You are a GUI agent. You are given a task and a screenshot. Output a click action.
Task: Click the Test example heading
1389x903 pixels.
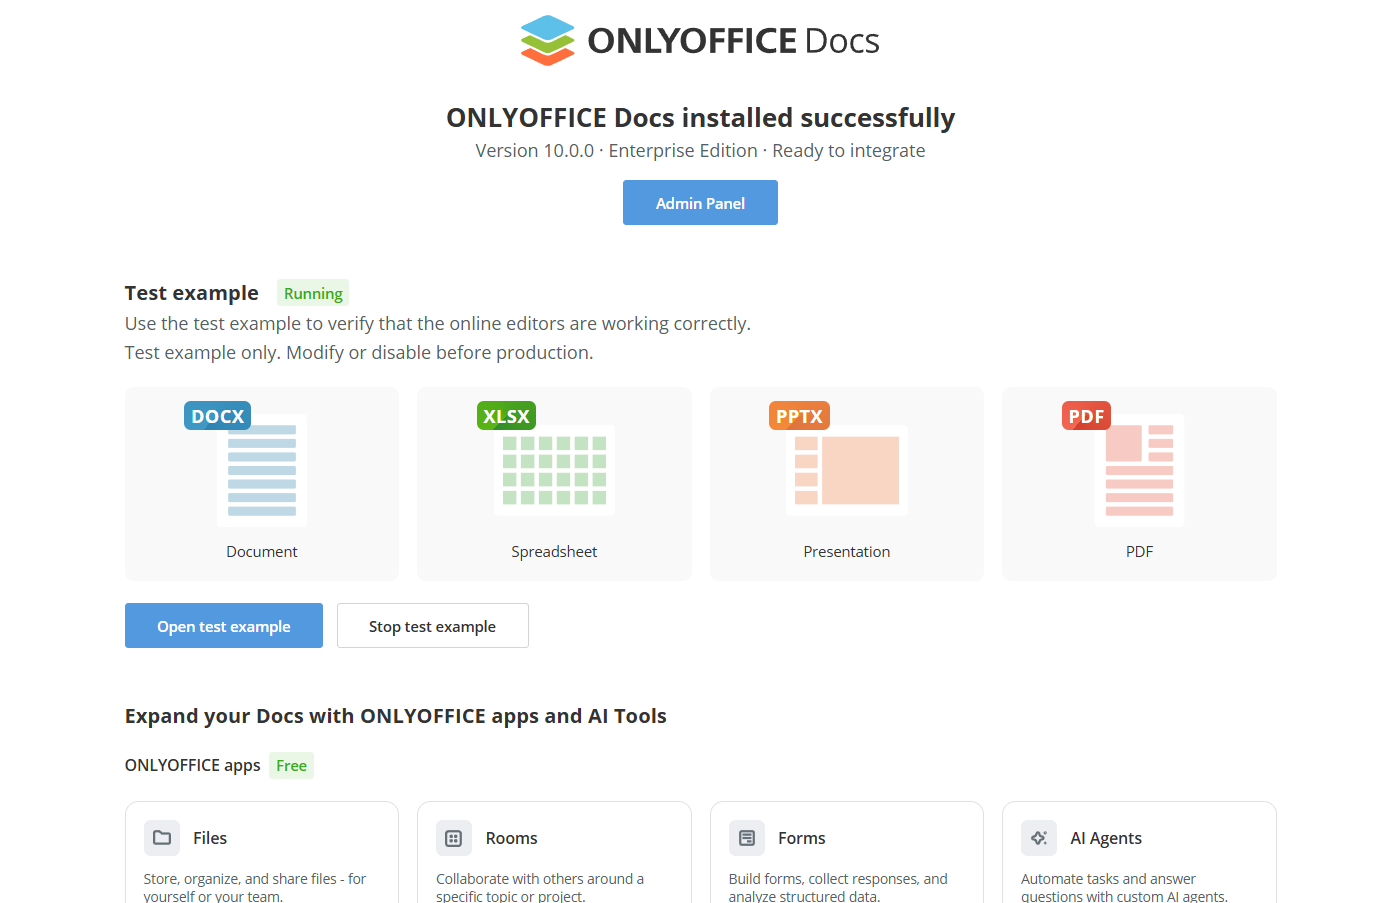click(192, 293)
